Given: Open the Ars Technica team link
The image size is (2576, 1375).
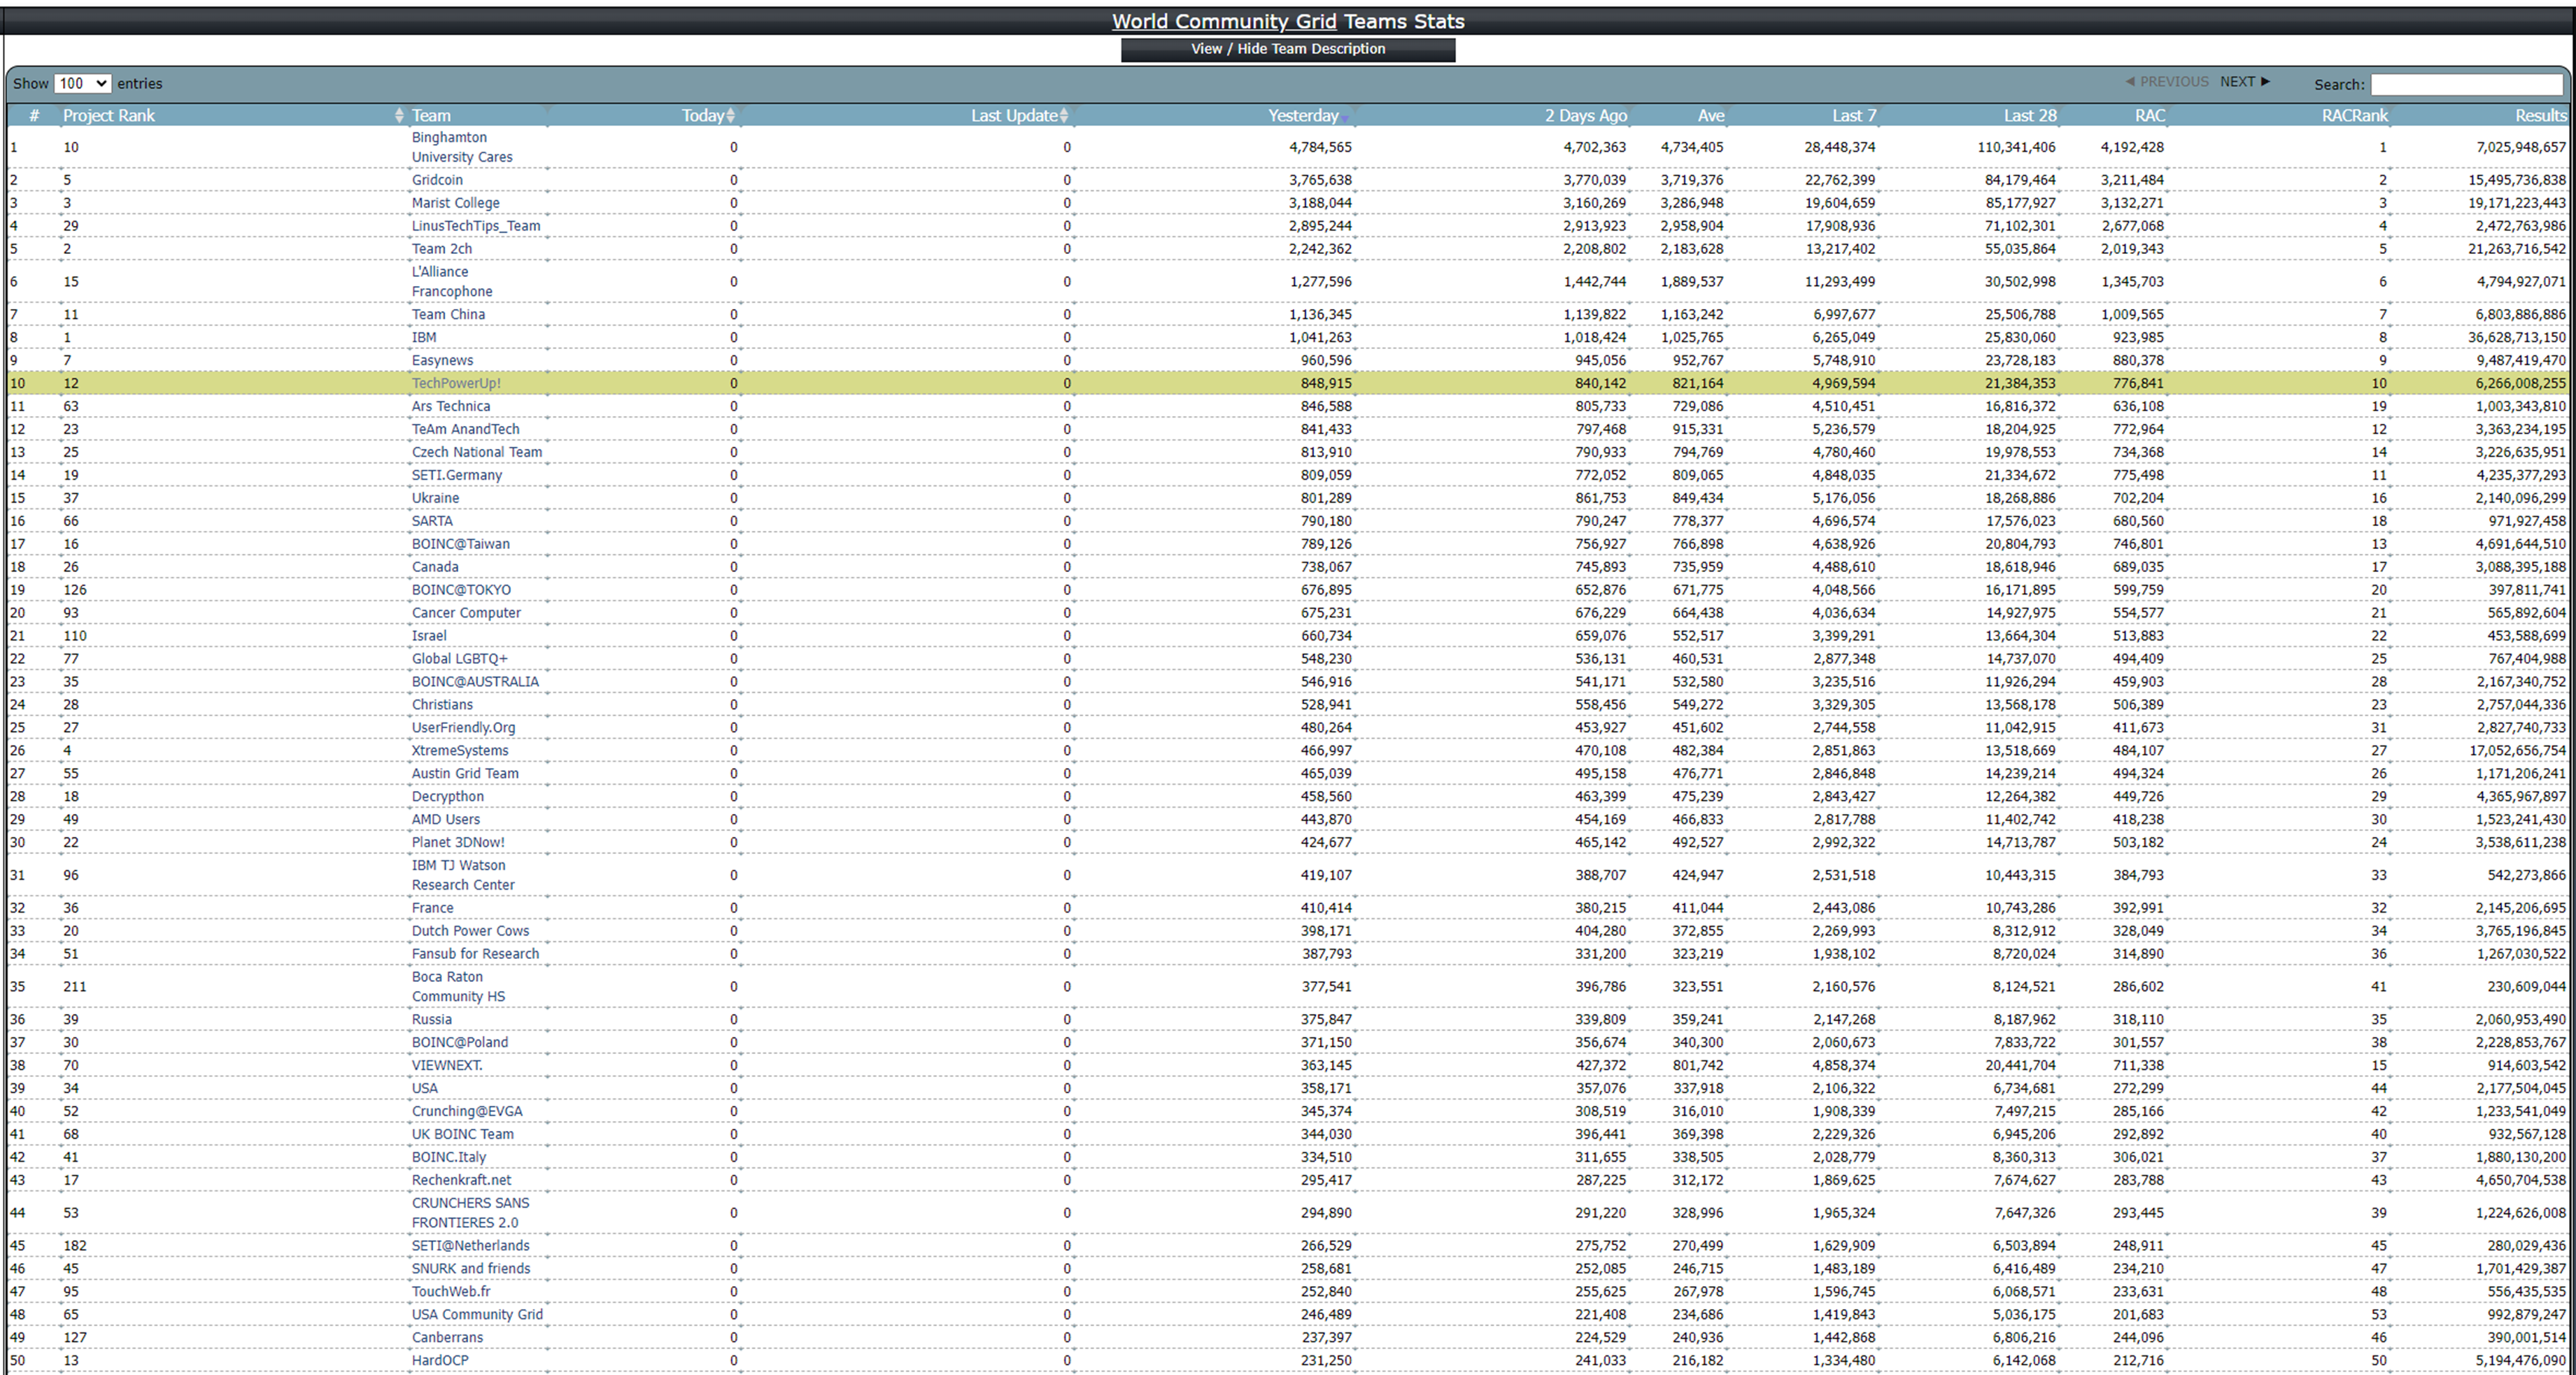Looking at the screenshot, I should click(451, 406).
